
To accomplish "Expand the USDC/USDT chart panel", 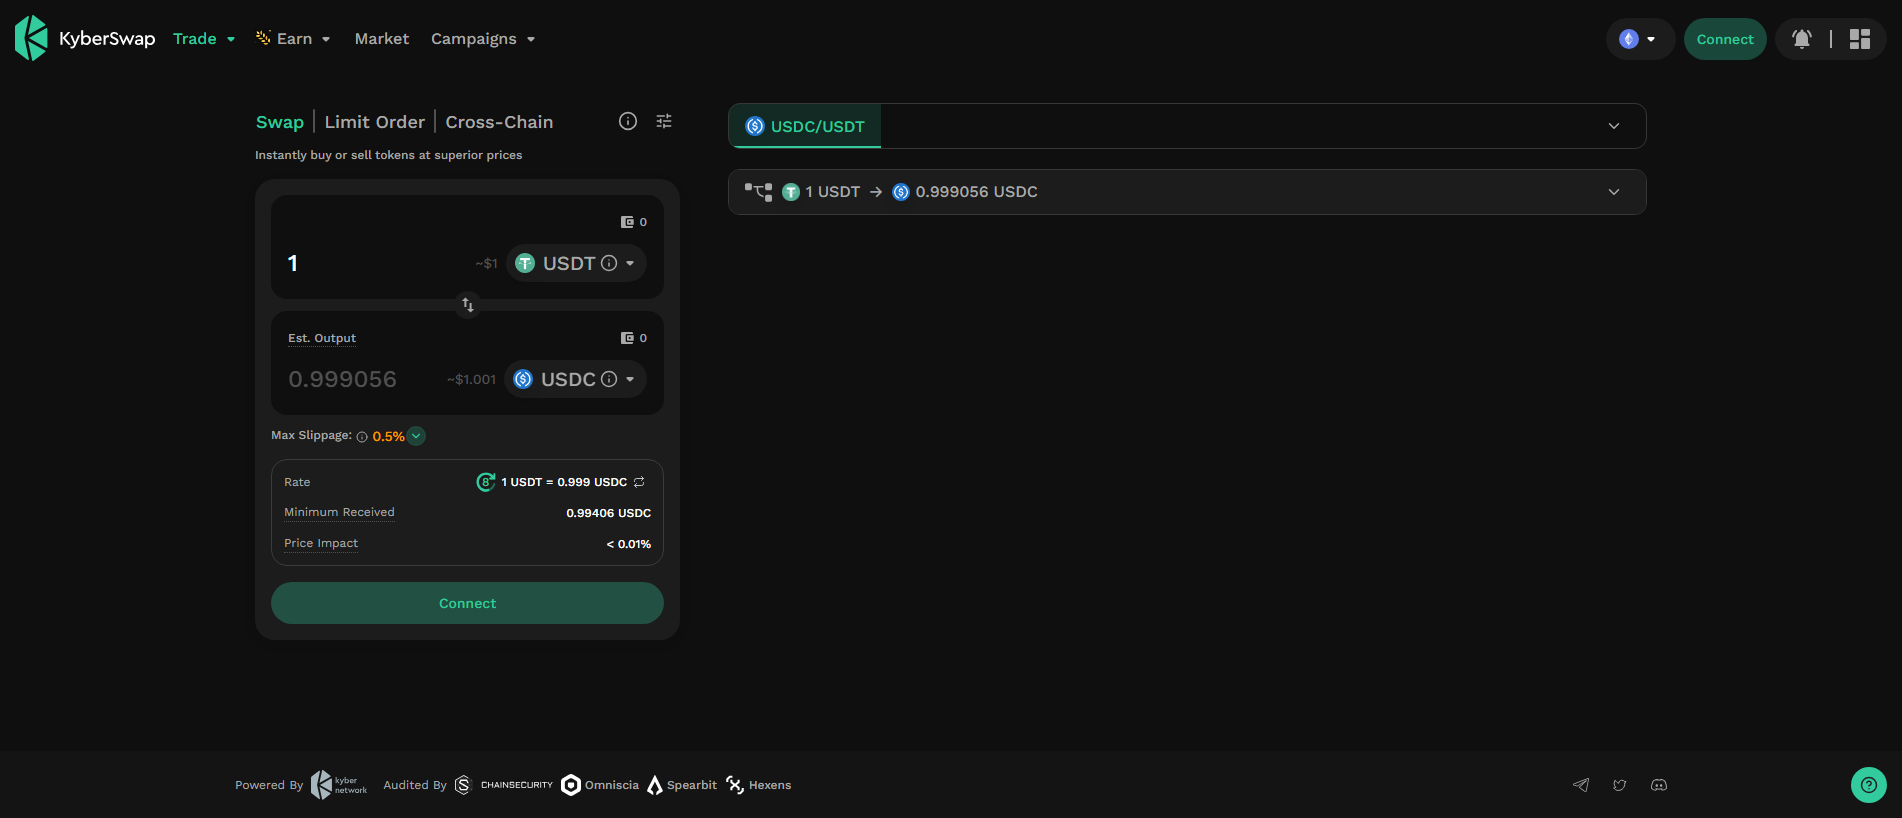I will tap(1614, 126).
